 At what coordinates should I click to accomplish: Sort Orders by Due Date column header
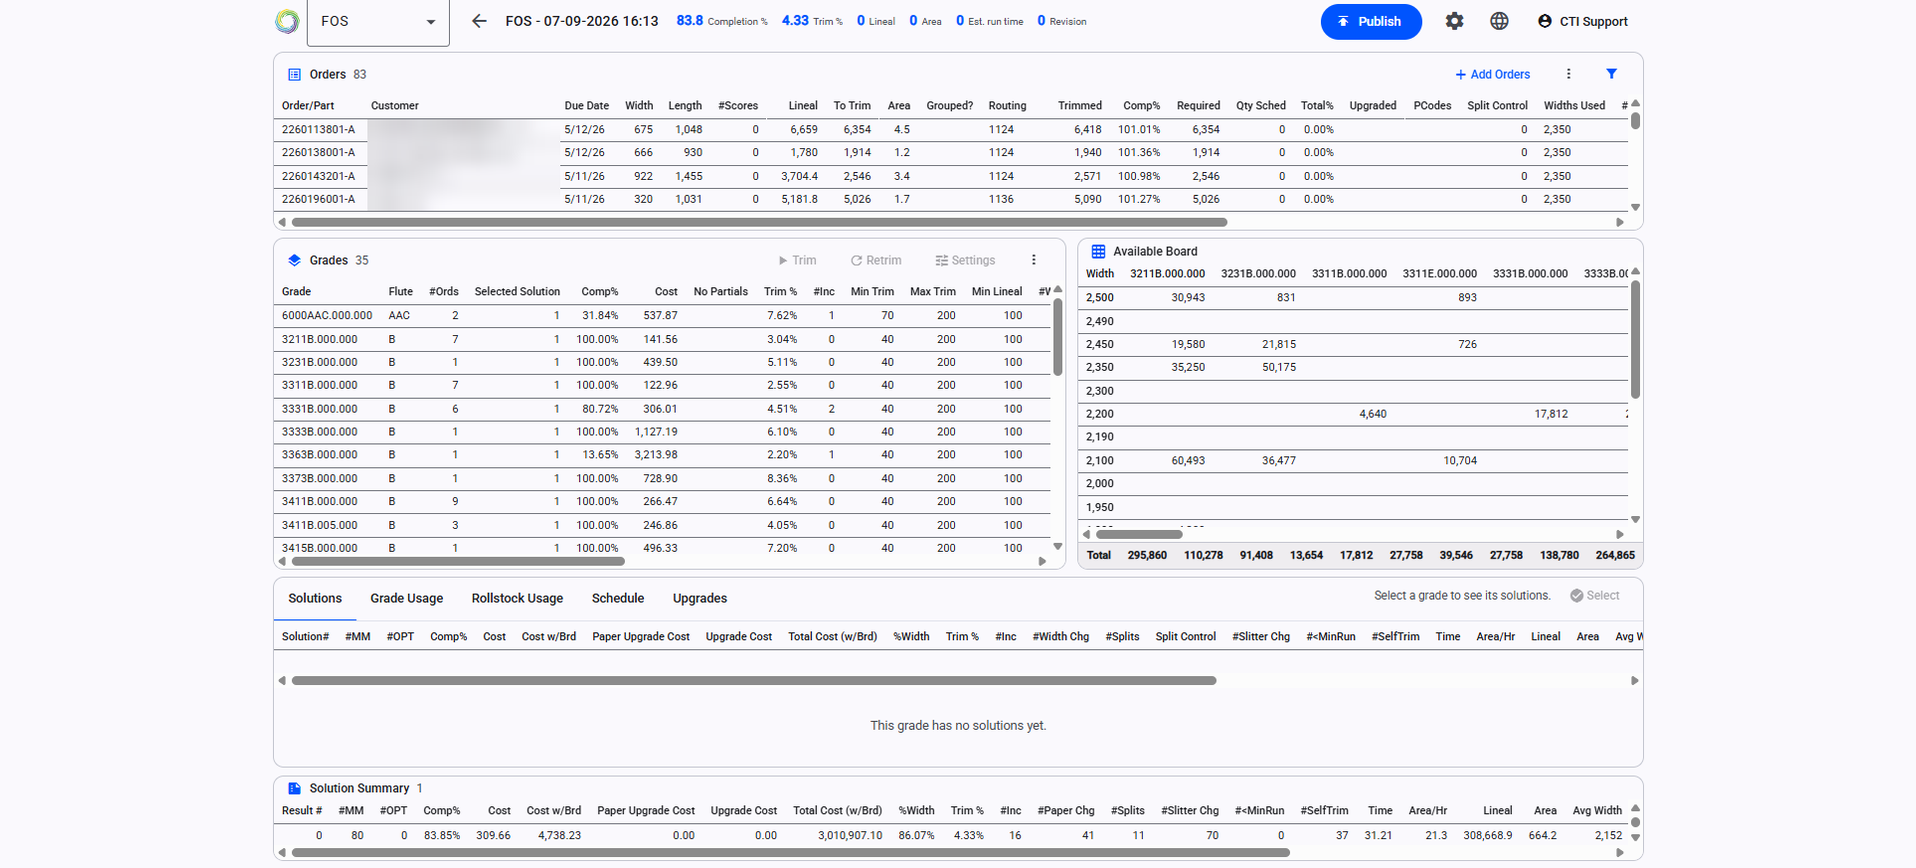tap(586, 105)
